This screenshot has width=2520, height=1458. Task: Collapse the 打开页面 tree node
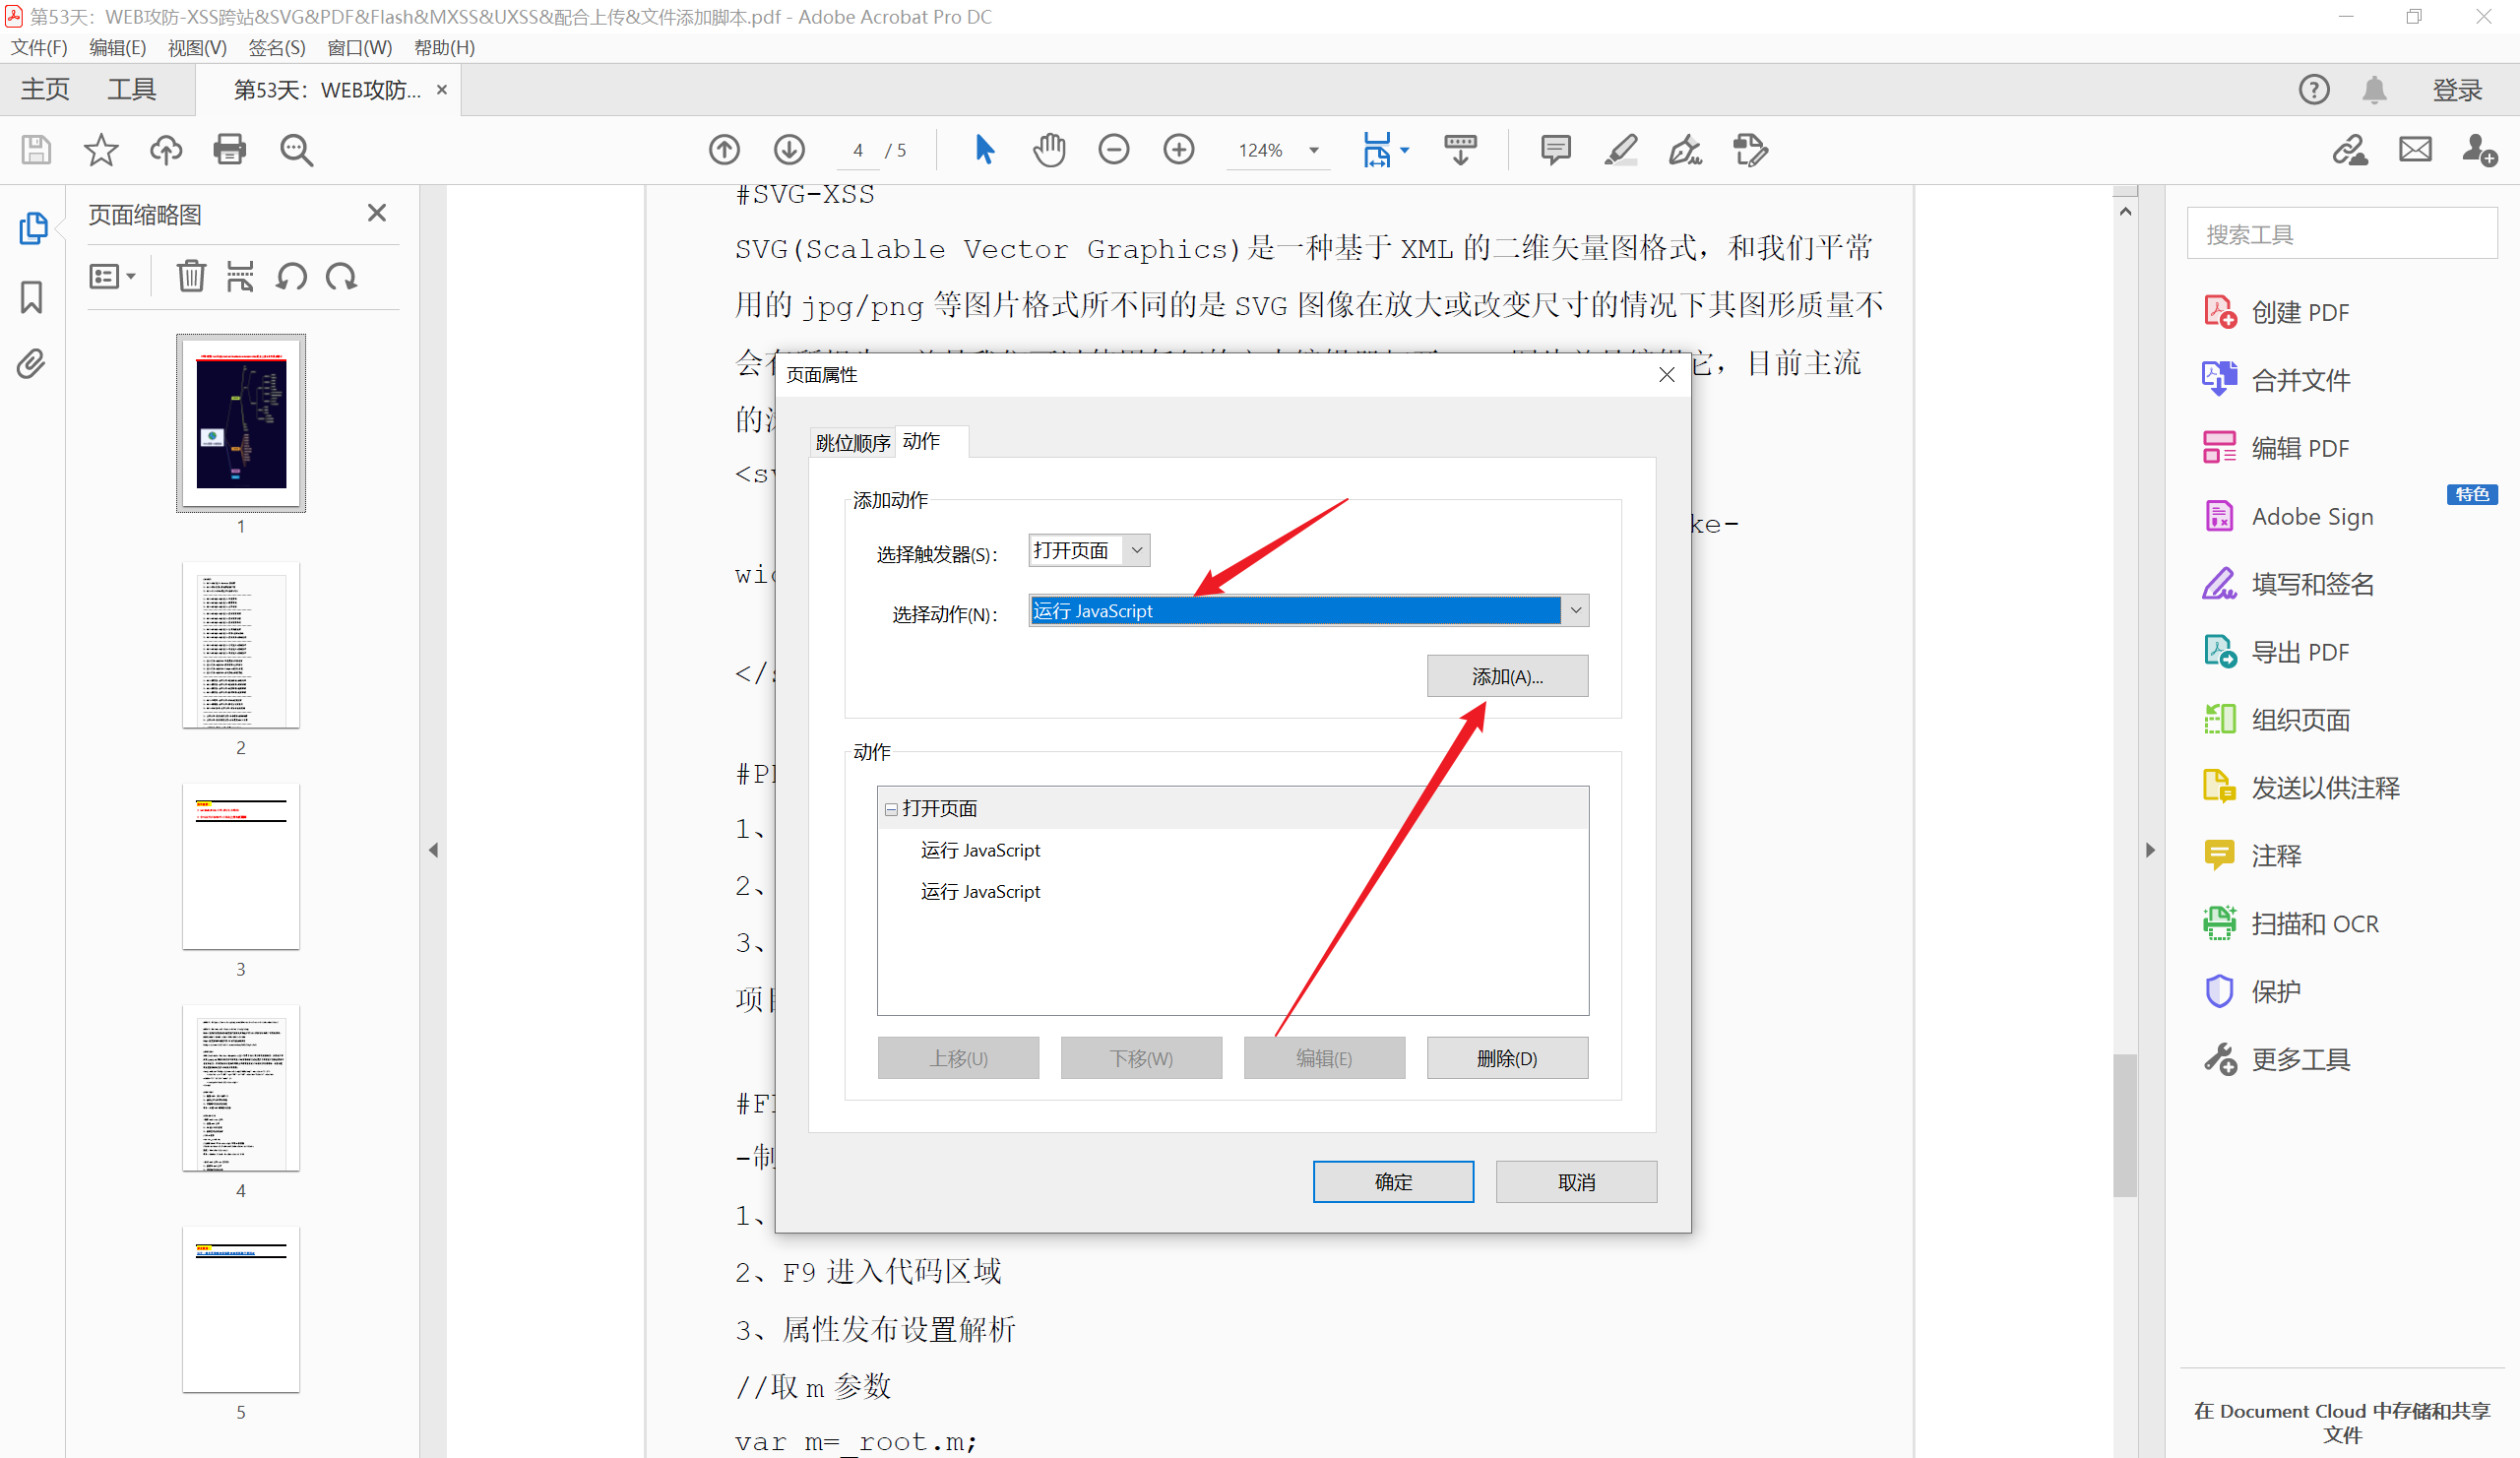(890, 809)
